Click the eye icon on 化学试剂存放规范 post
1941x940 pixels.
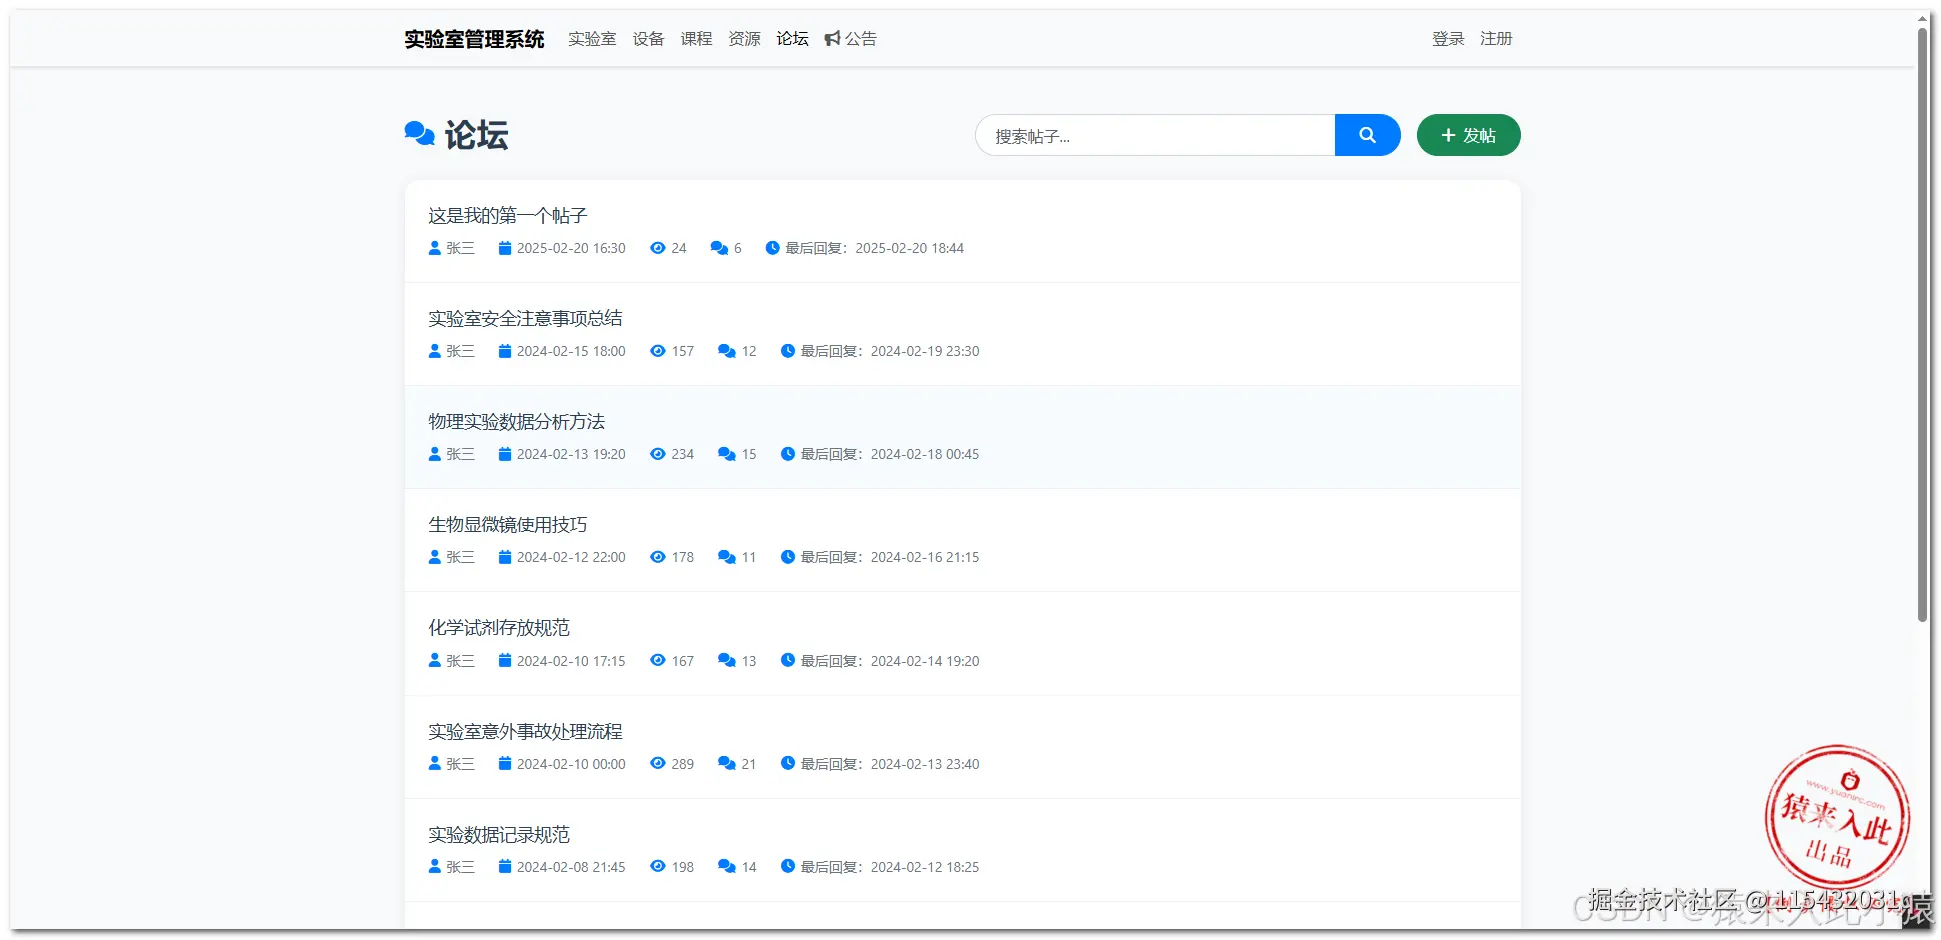tap(657, 660)
